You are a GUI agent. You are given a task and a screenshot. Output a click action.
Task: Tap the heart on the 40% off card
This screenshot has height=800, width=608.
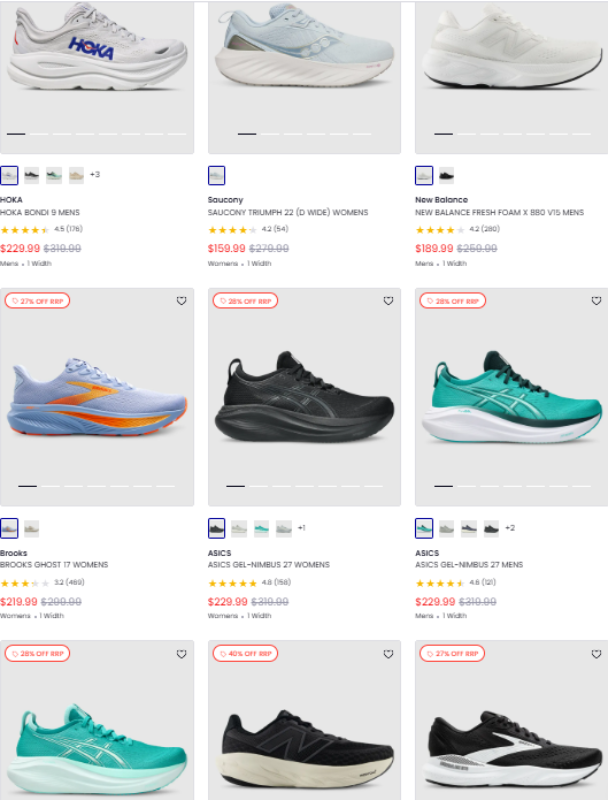pyautogui.click(x=388, y=654)
